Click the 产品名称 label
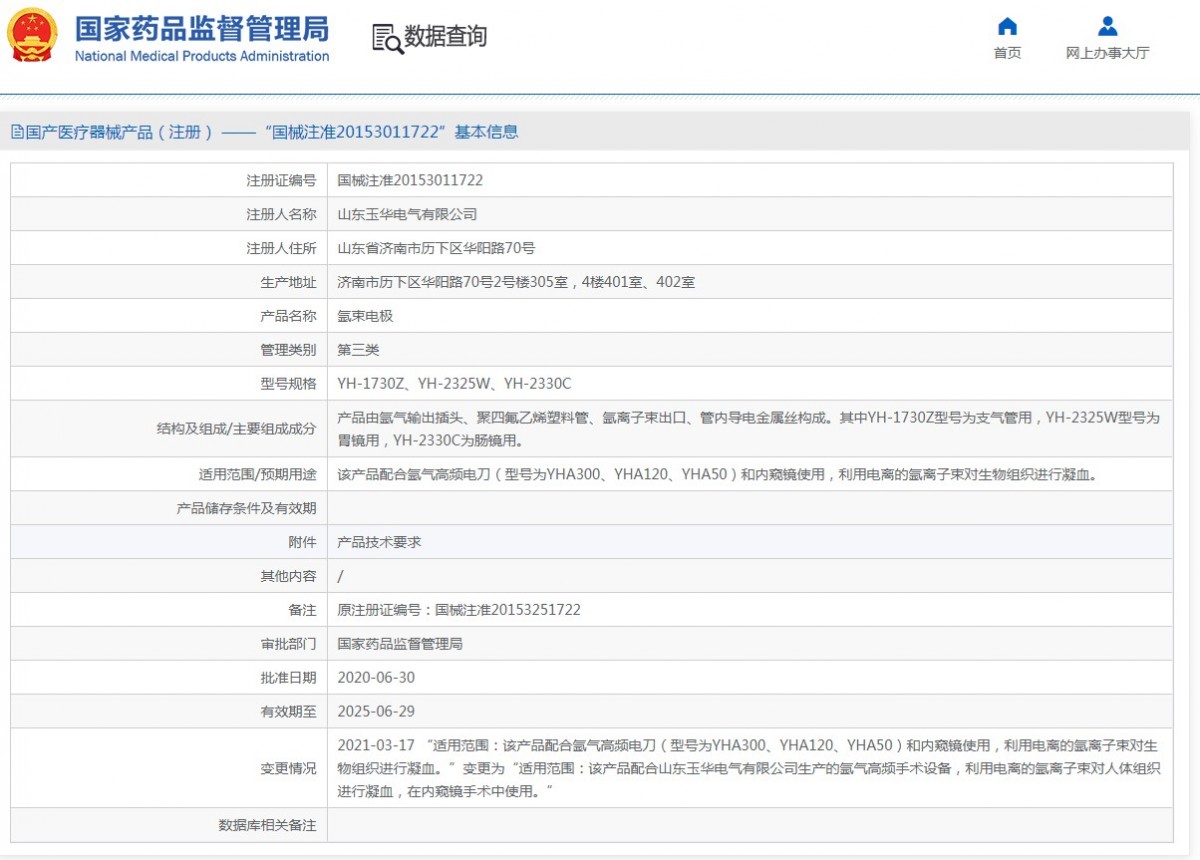The image size is (1200, 860). [x=288, y=316]
